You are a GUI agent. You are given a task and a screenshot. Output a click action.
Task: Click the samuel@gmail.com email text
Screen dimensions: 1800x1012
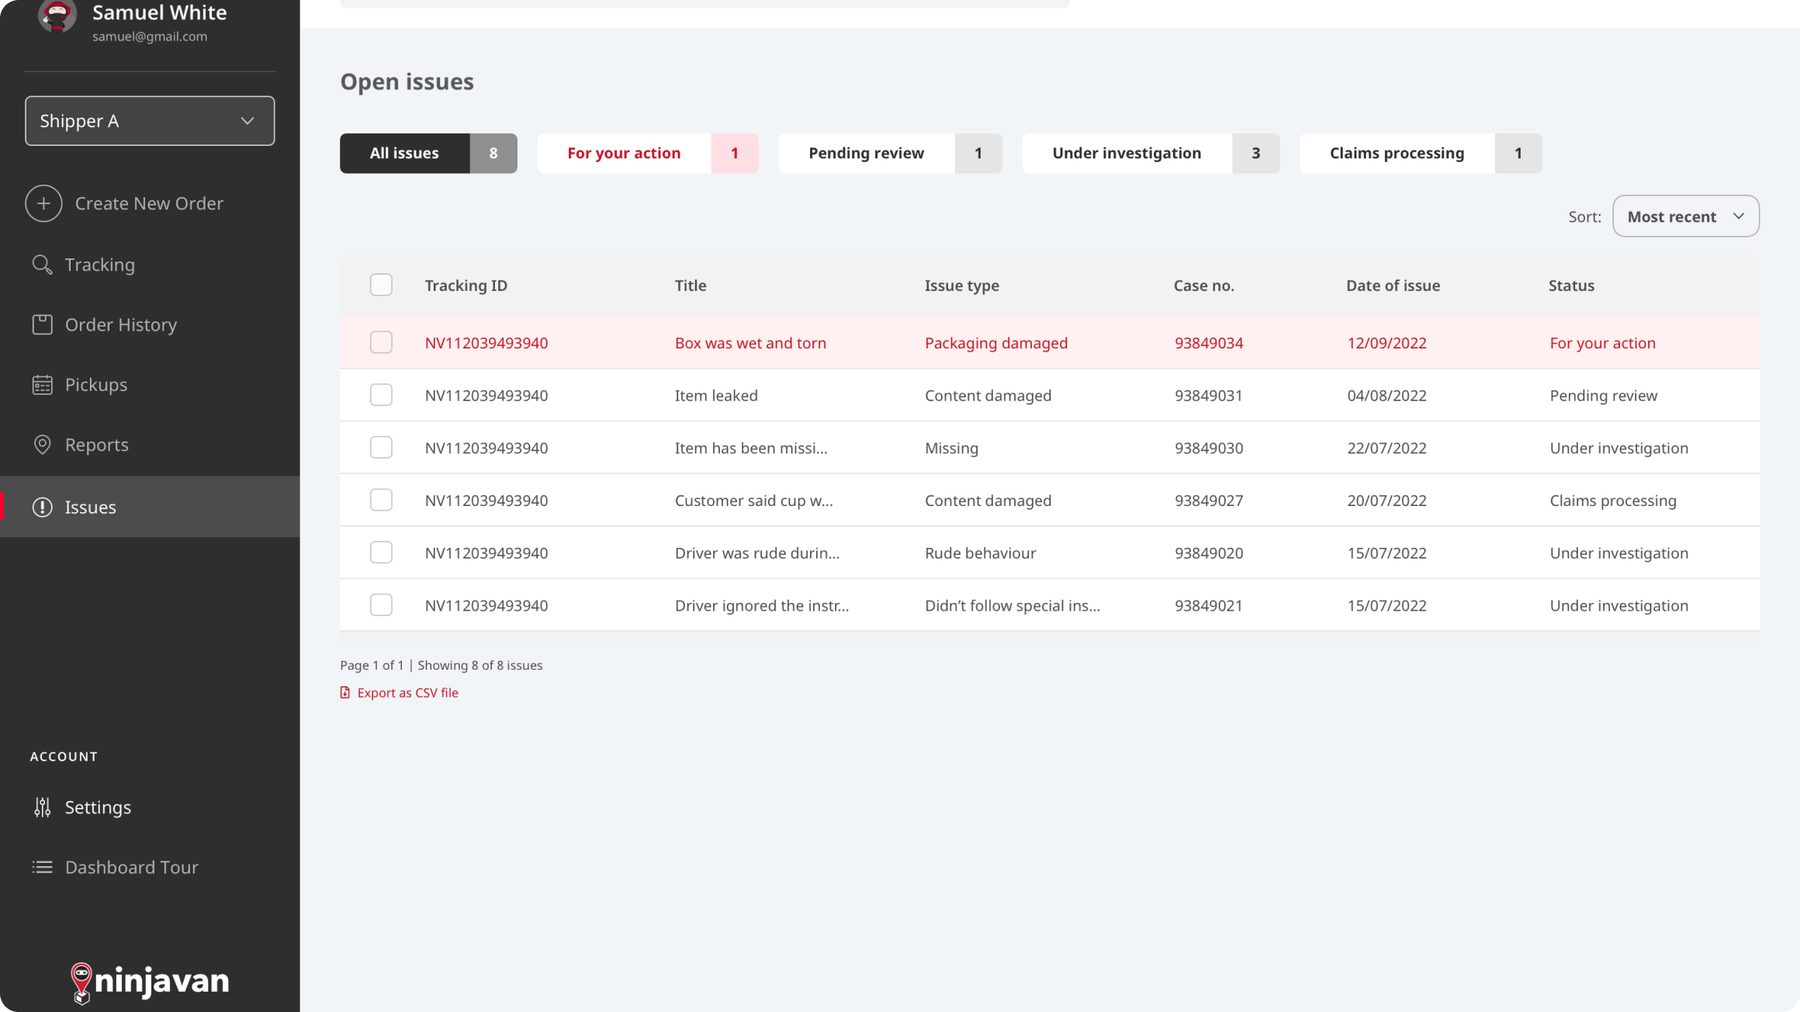(150, 36)
